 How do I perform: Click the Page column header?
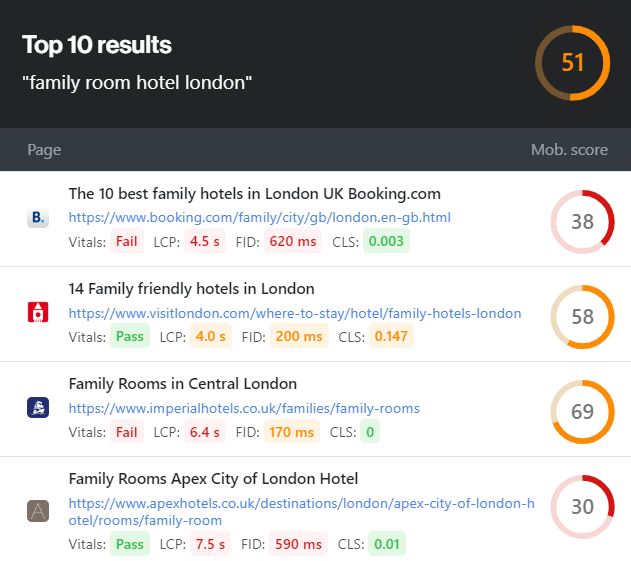pyautogui.click(x=44, y=150)
